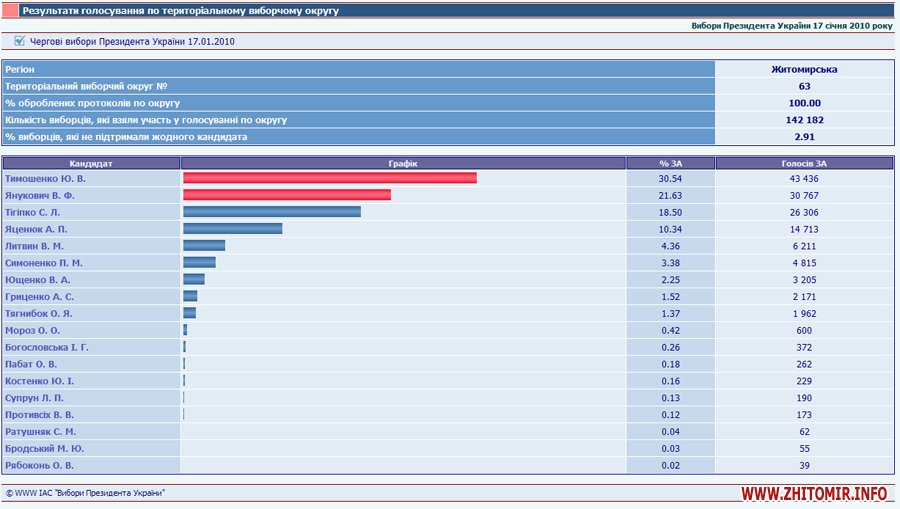This screenshot has height=509, width=900.
Task: Click the Житомирська region value
Action: point(804,69)
